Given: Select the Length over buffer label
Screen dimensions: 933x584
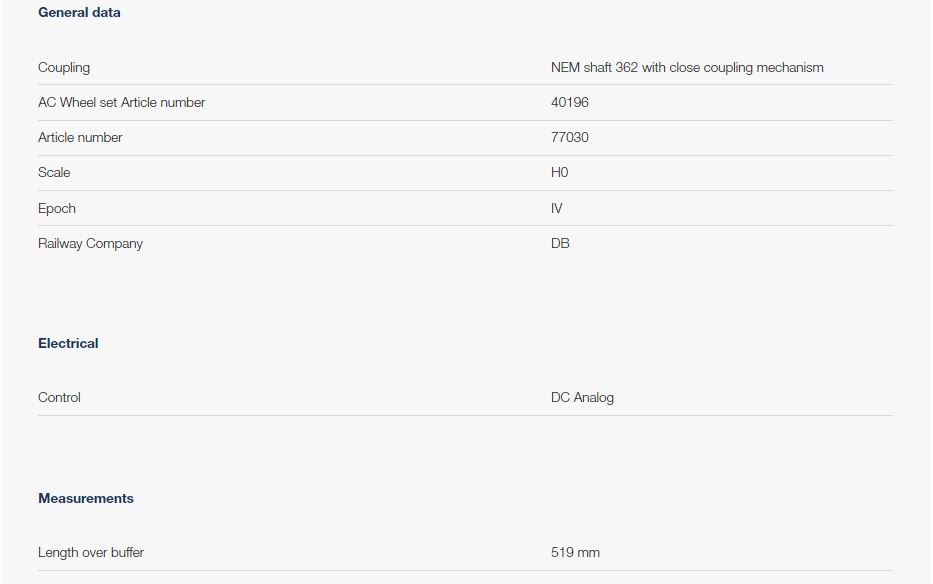Looking at the screenshot, I should coord(91,552).
